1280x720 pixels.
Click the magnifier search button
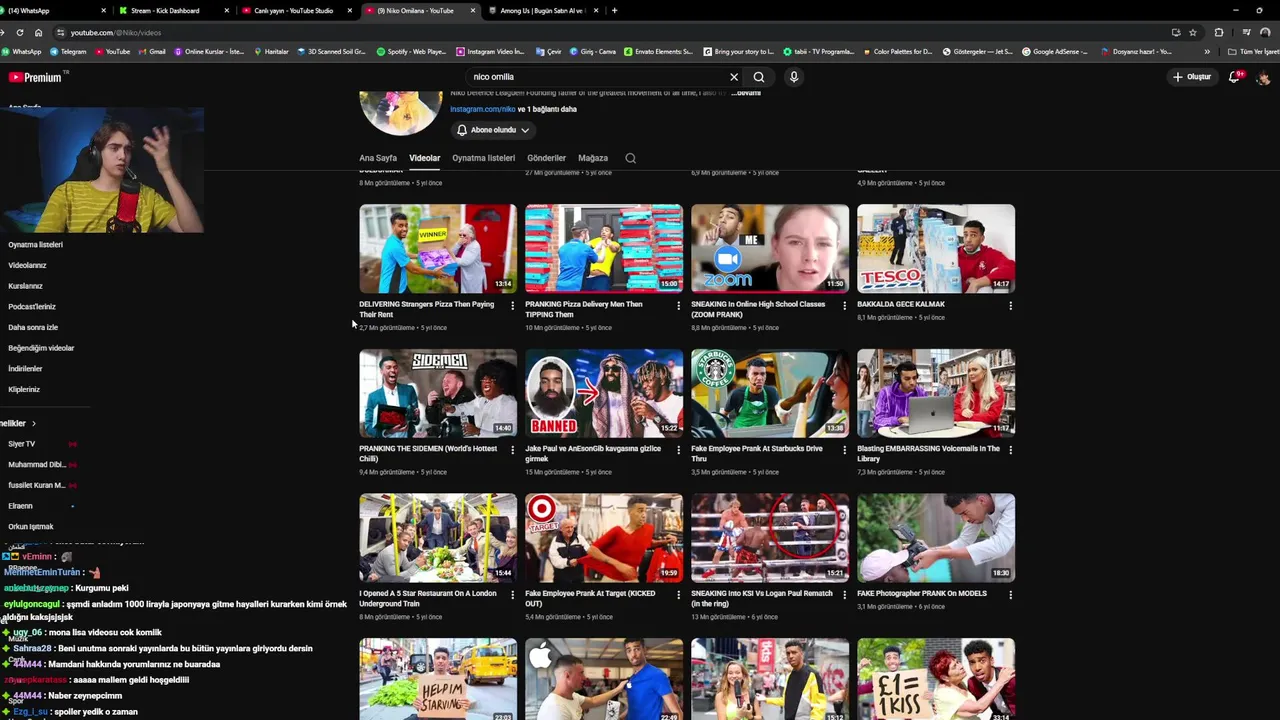(x=759, y=77)
